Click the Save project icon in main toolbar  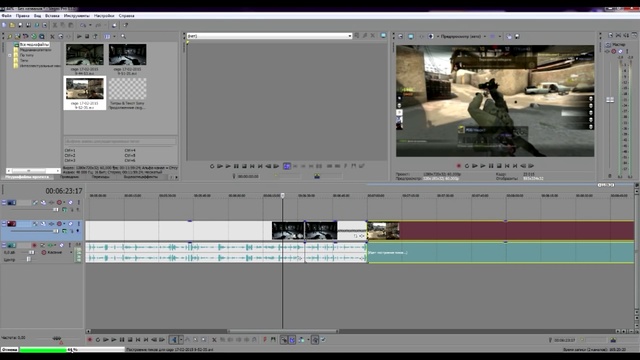(20, 25)
